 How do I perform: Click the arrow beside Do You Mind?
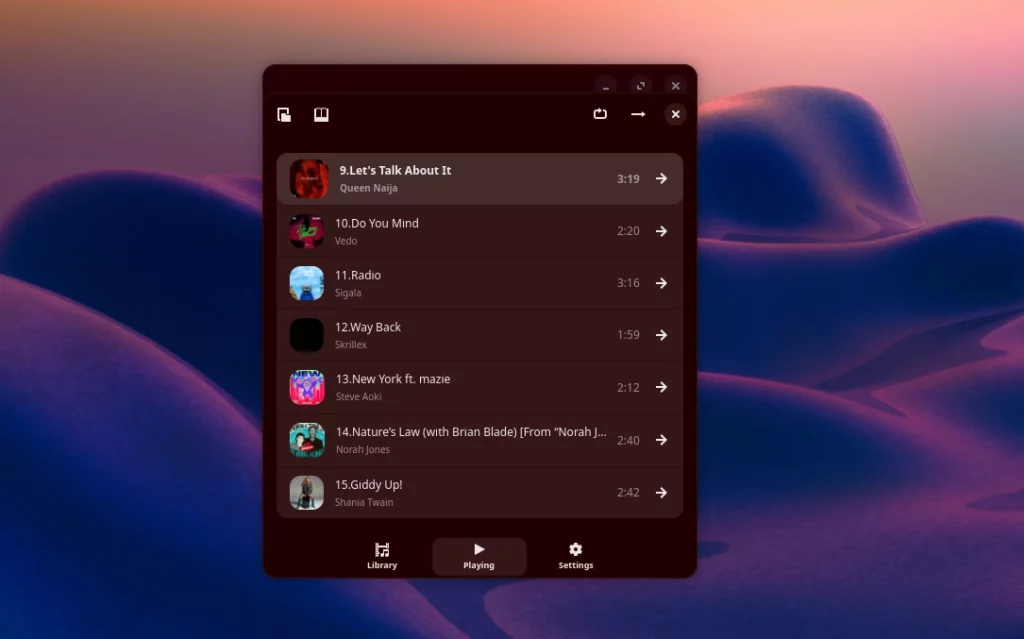(x=661, y=231)
